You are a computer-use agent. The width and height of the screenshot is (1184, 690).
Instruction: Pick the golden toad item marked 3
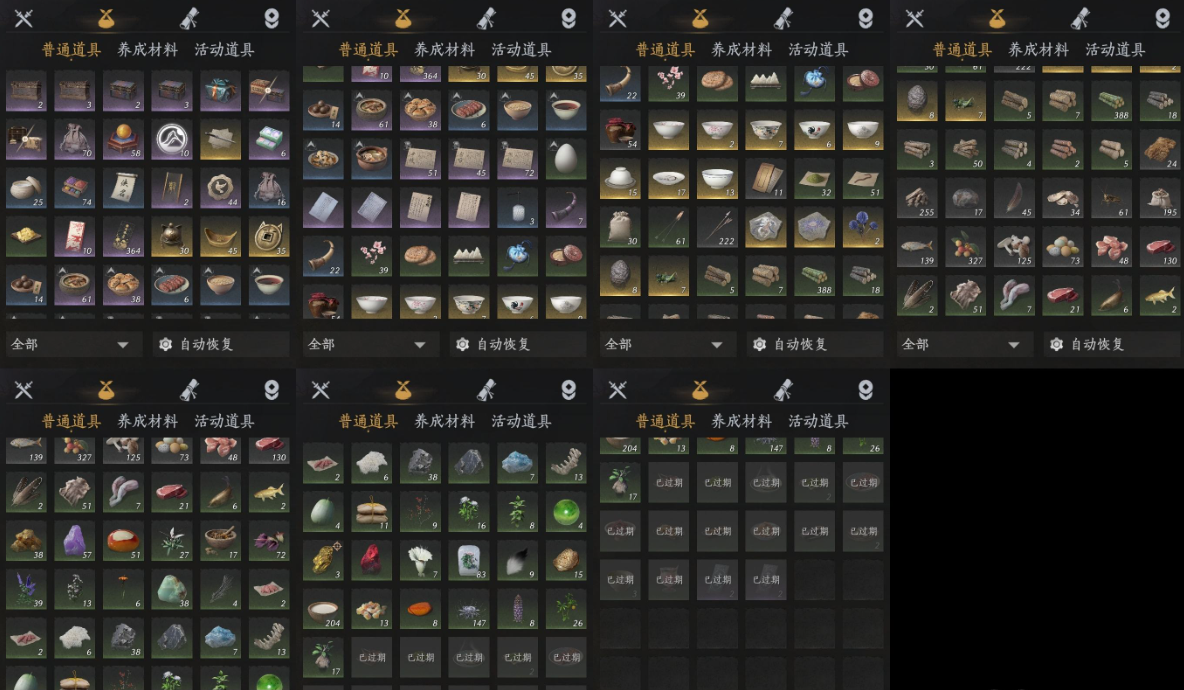click(323, 561)
